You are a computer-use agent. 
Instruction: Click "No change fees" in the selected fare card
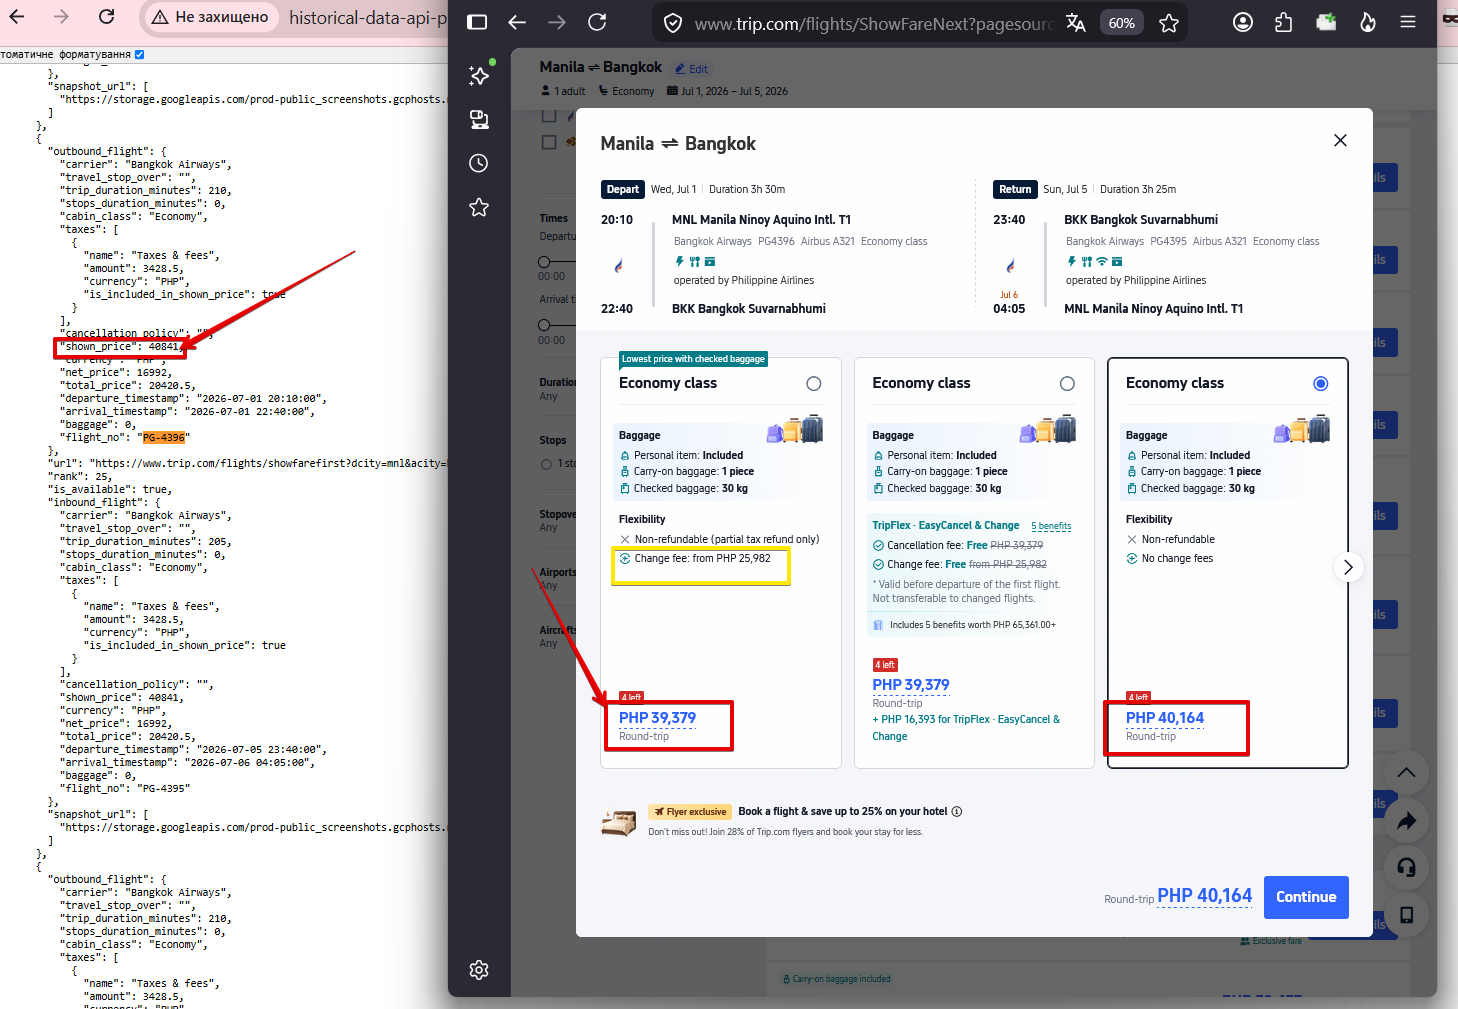click(1177, 559)
